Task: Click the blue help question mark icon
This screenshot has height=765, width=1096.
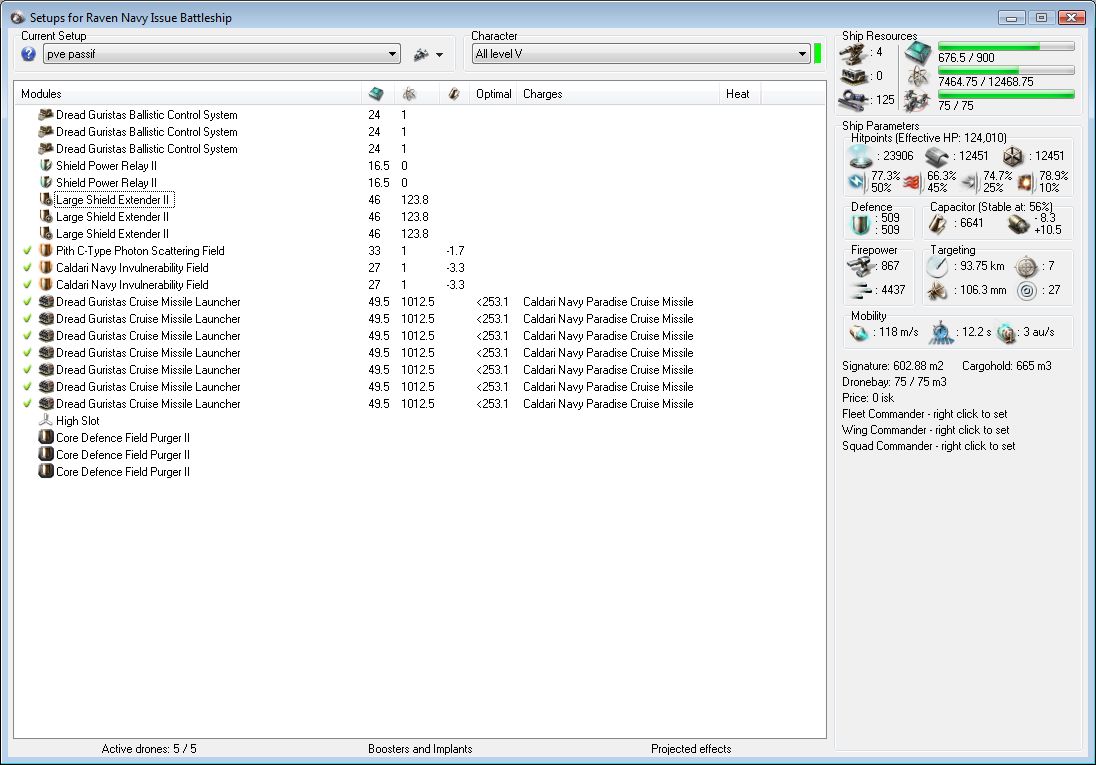Action: tap(28, 54)
